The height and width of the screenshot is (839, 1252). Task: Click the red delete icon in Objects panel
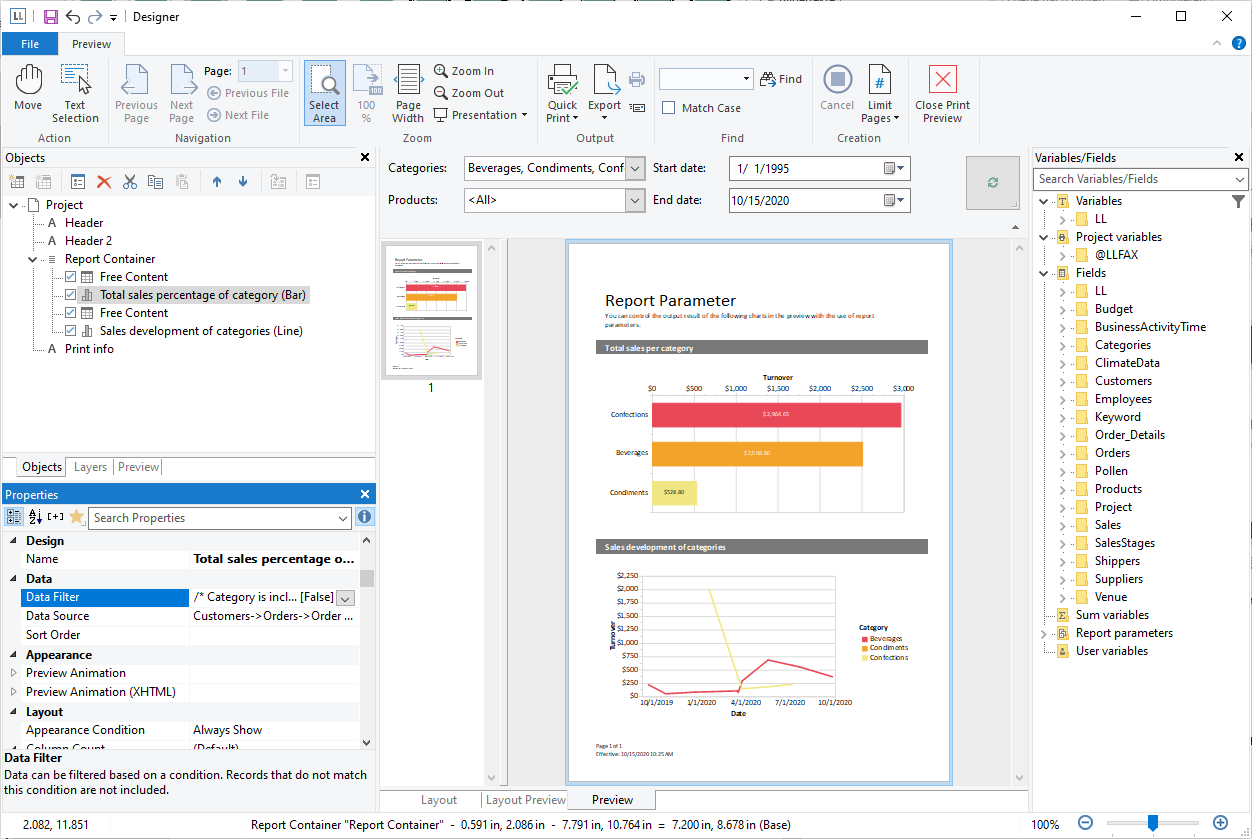click(104, 181)
